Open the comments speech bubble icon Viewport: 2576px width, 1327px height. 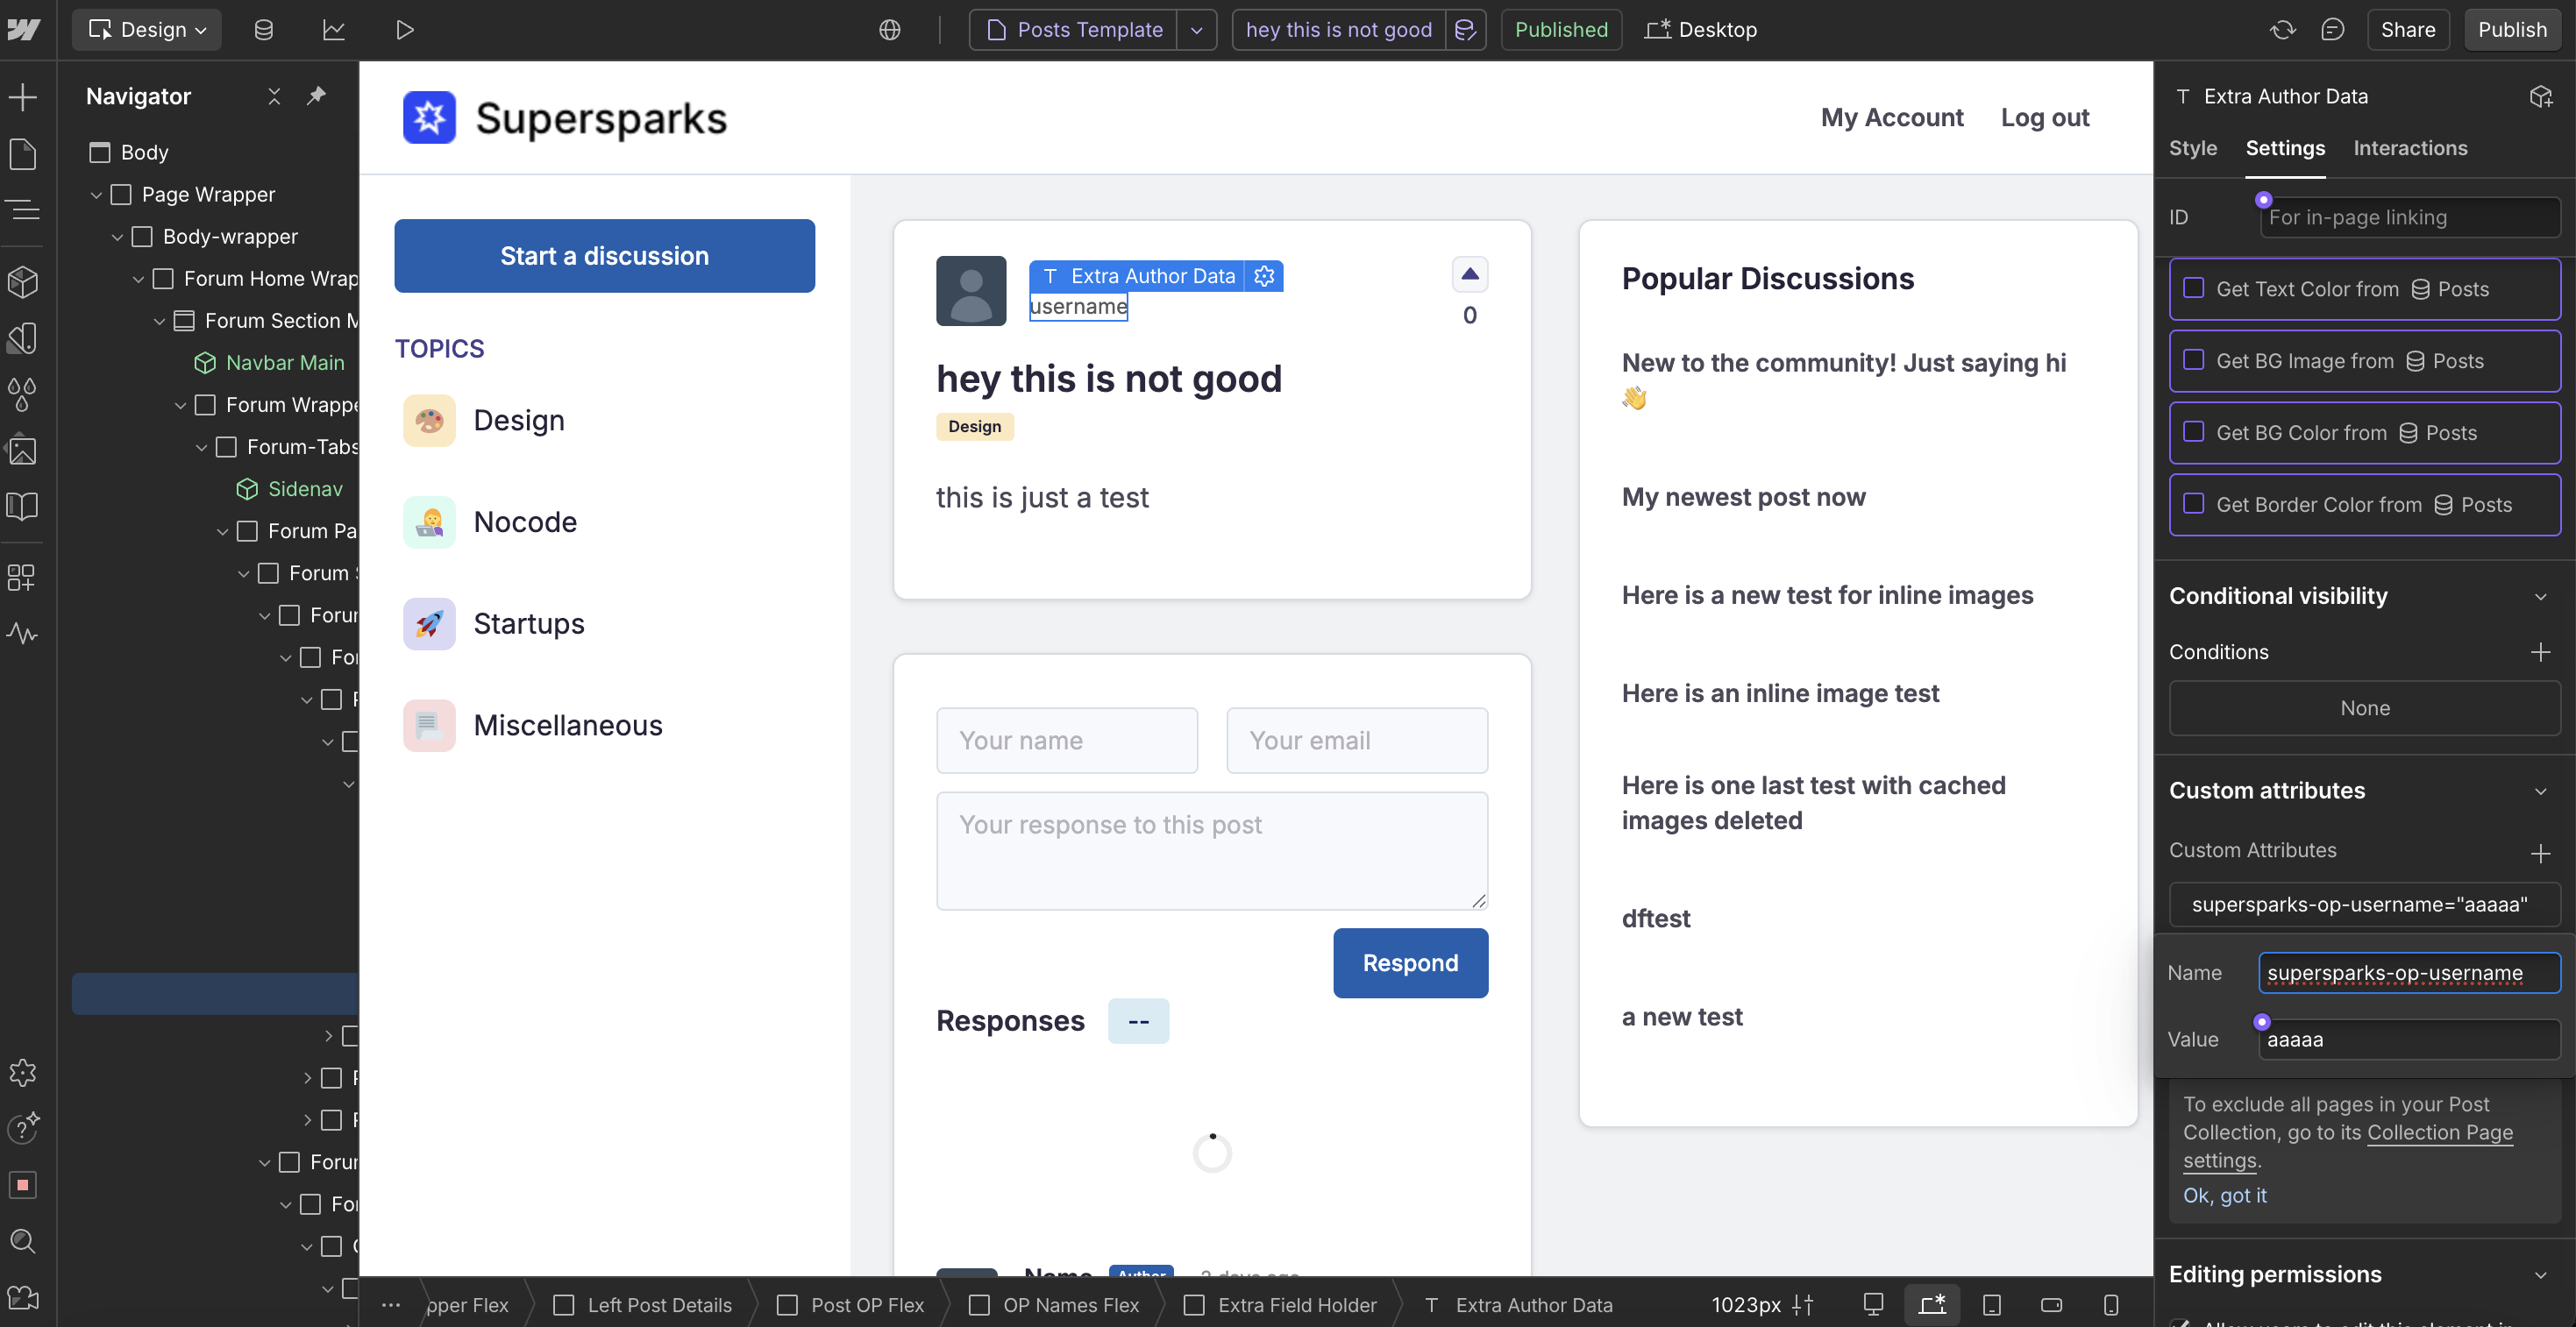click(2332, 30)
